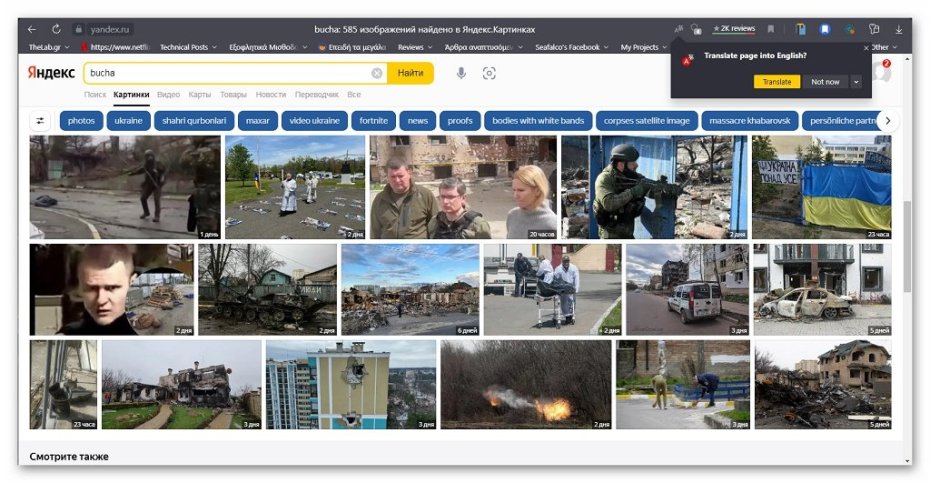Select the shahri qurbonlari chip
This screenshot has width=930, height=483.
[194, 120]
